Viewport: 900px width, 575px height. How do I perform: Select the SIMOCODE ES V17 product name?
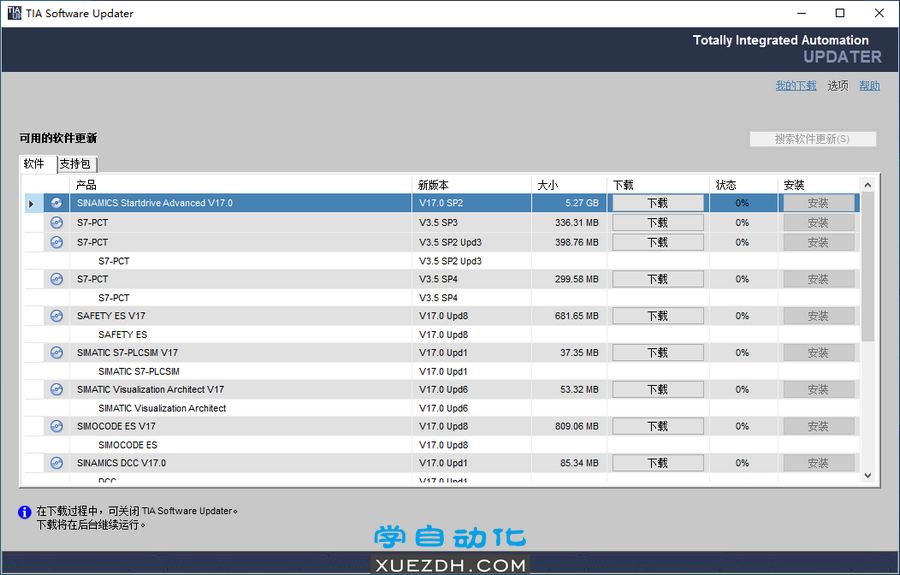pyautogui.click(x=116, y=426)
